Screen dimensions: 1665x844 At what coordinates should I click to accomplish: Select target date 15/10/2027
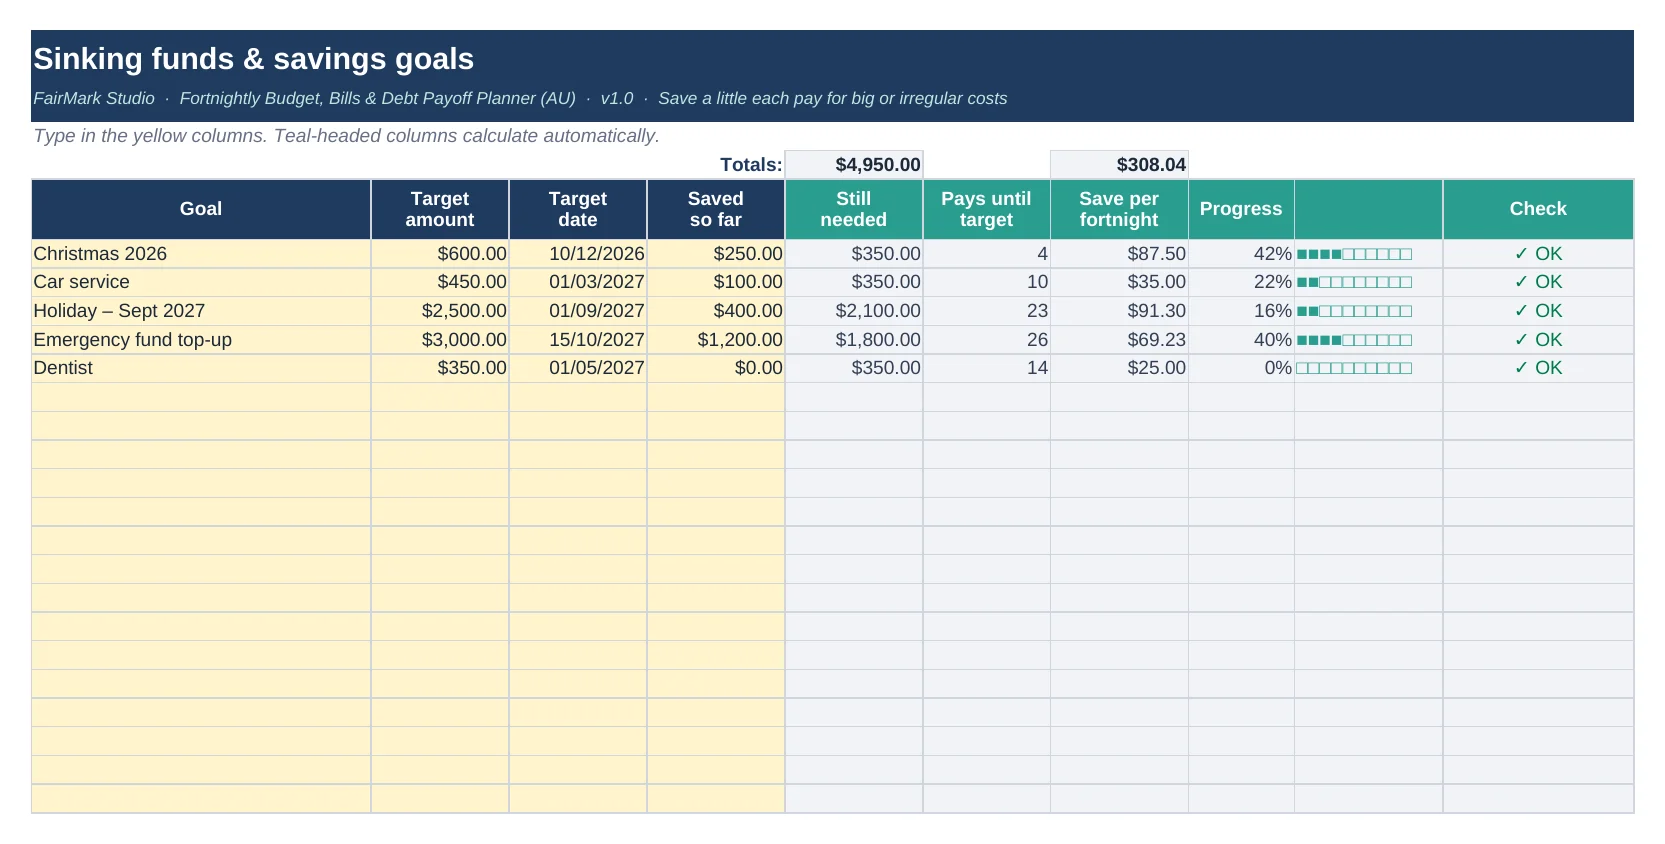click(578, 340)
